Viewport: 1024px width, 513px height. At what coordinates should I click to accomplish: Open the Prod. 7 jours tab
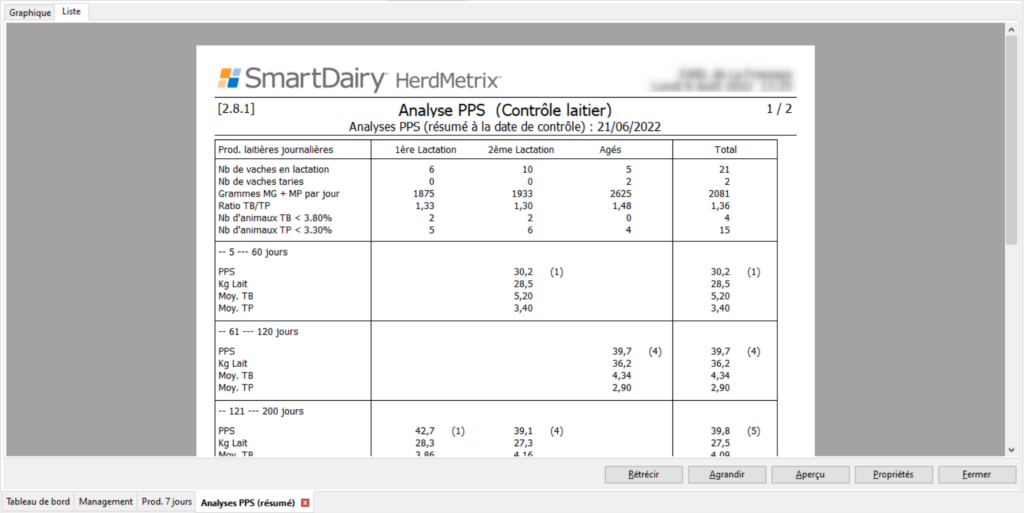(166, 502)
